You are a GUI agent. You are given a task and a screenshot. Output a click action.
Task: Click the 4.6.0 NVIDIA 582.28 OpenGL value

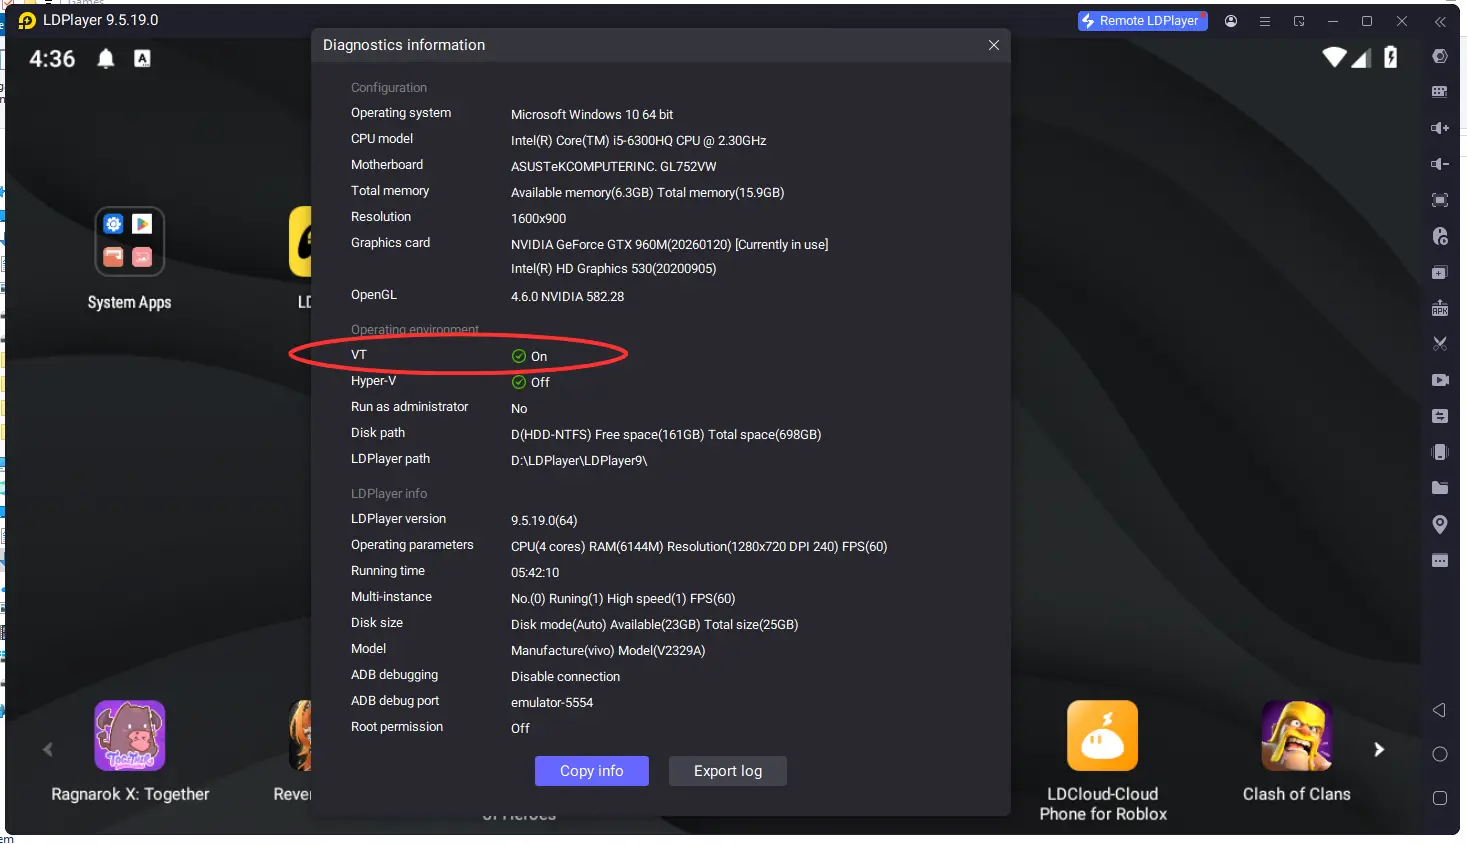[x=567, y=297]
